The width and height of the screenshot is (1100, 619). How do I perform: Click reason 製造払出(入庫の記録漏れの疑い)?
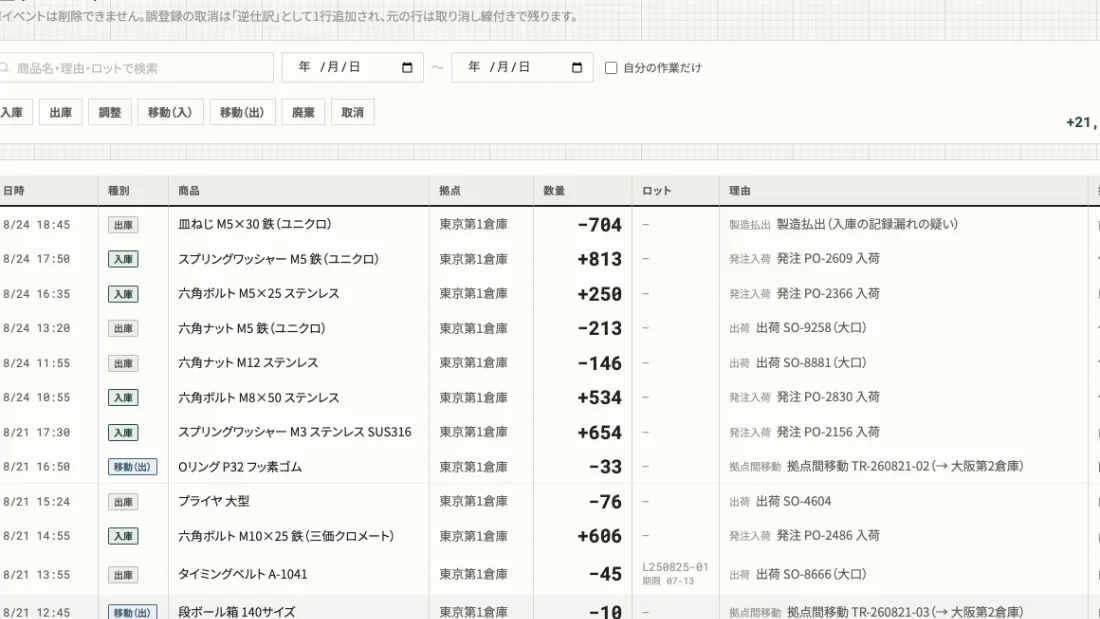tap(867, 224)
